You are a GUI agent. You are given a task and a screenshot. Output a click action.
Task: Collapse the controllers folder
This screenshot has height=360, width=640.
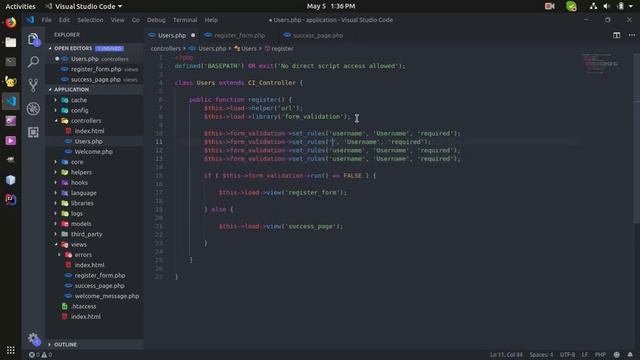pyautogui.click(x=56, y=121)
